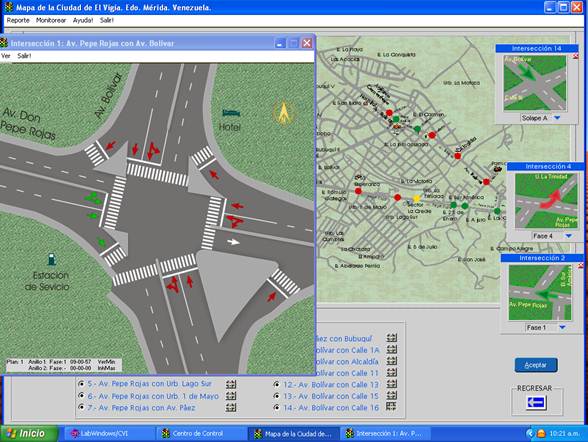Image resolution: width=588 pixels, height=442 pixels.
Task: Click the Intersección 4 preview thumbnail
Action: pos(546,201)
